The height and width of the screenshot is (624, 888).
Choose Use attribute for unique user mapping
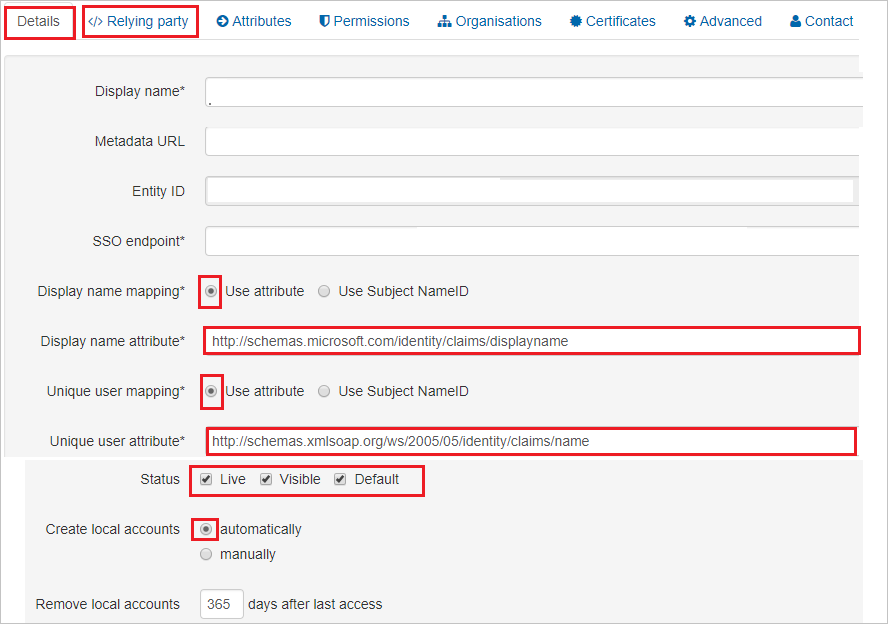210,392
